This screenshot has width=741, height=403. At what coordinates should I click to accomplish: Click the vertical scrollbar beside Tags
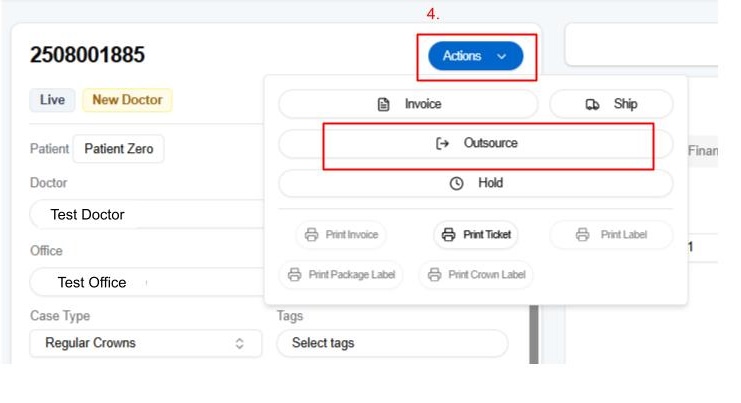pos(534,334)
